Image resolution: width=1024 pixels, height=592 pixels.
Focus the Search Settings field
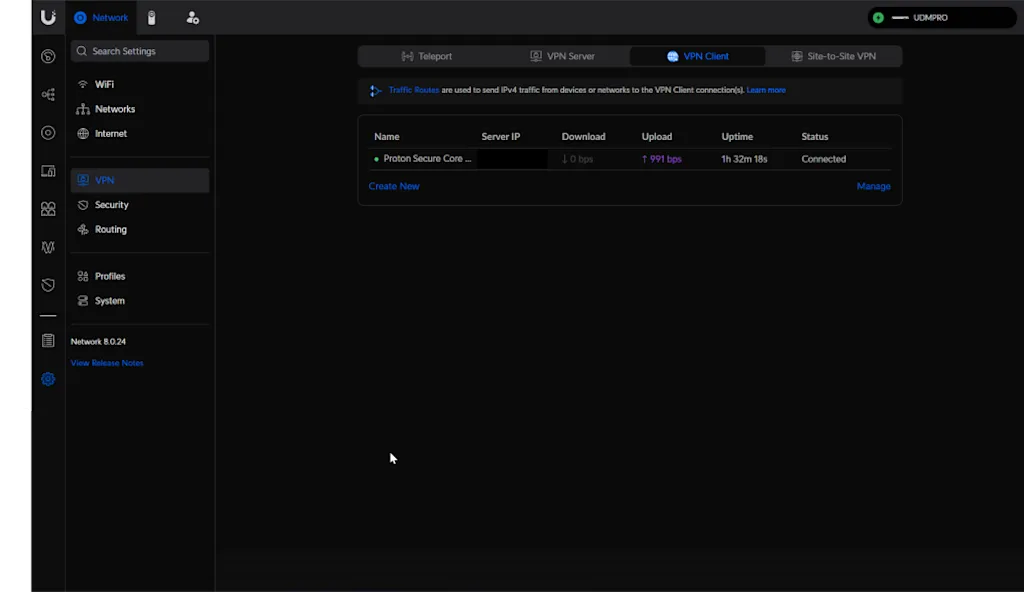140,51
